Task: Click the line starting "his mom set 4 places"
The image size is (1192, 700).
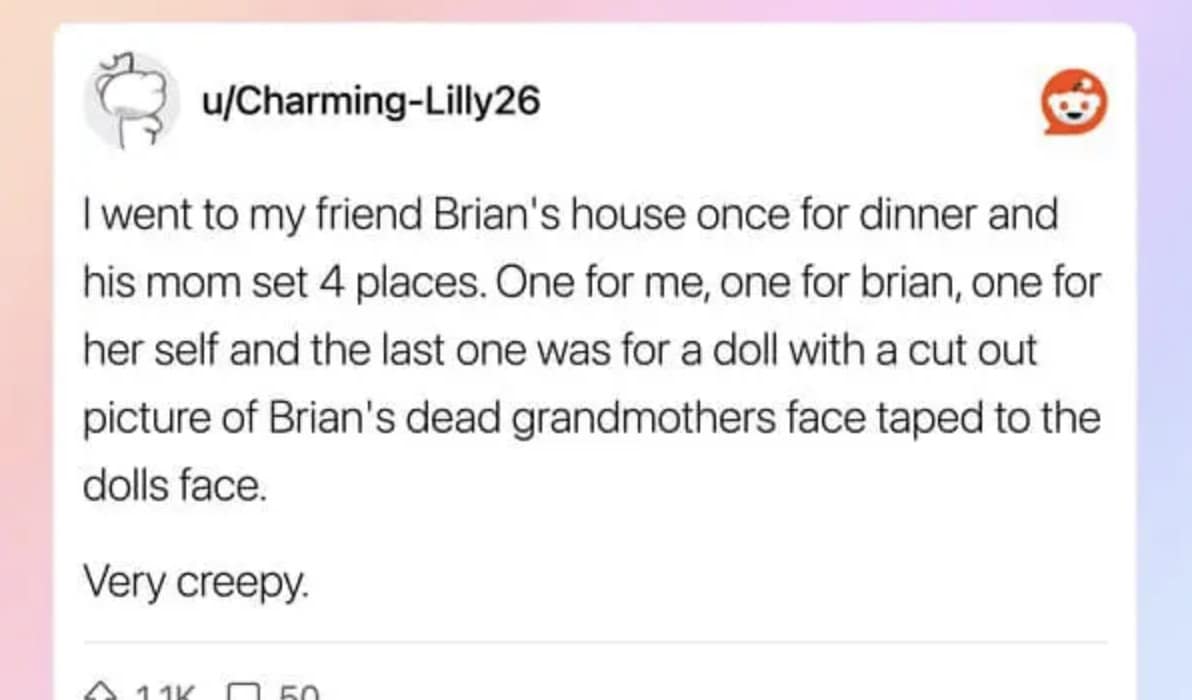Action: pyautogui.click(x=591, y=285)
